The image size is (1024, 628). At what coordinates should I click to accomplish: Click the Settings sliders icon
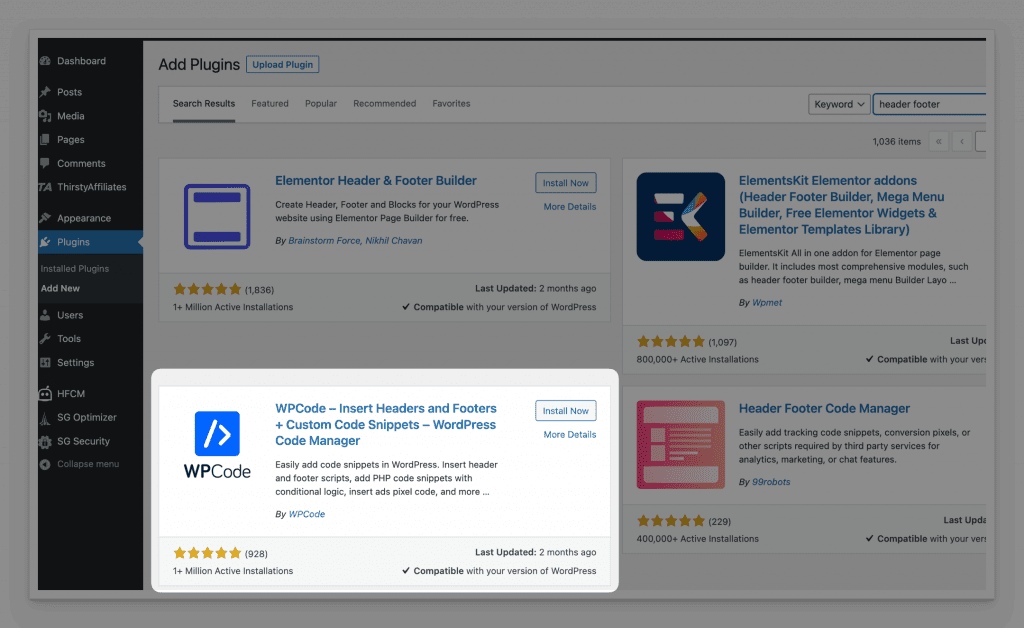[45, 363]
